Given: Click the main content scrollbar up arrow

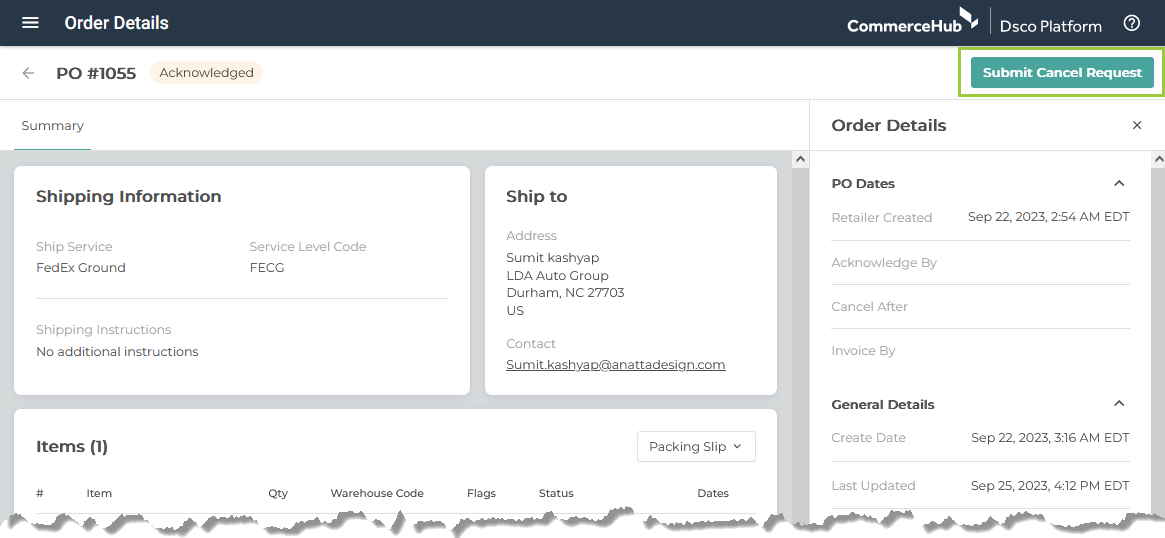Looking at the screenshot, I should [x=800, y=158].
